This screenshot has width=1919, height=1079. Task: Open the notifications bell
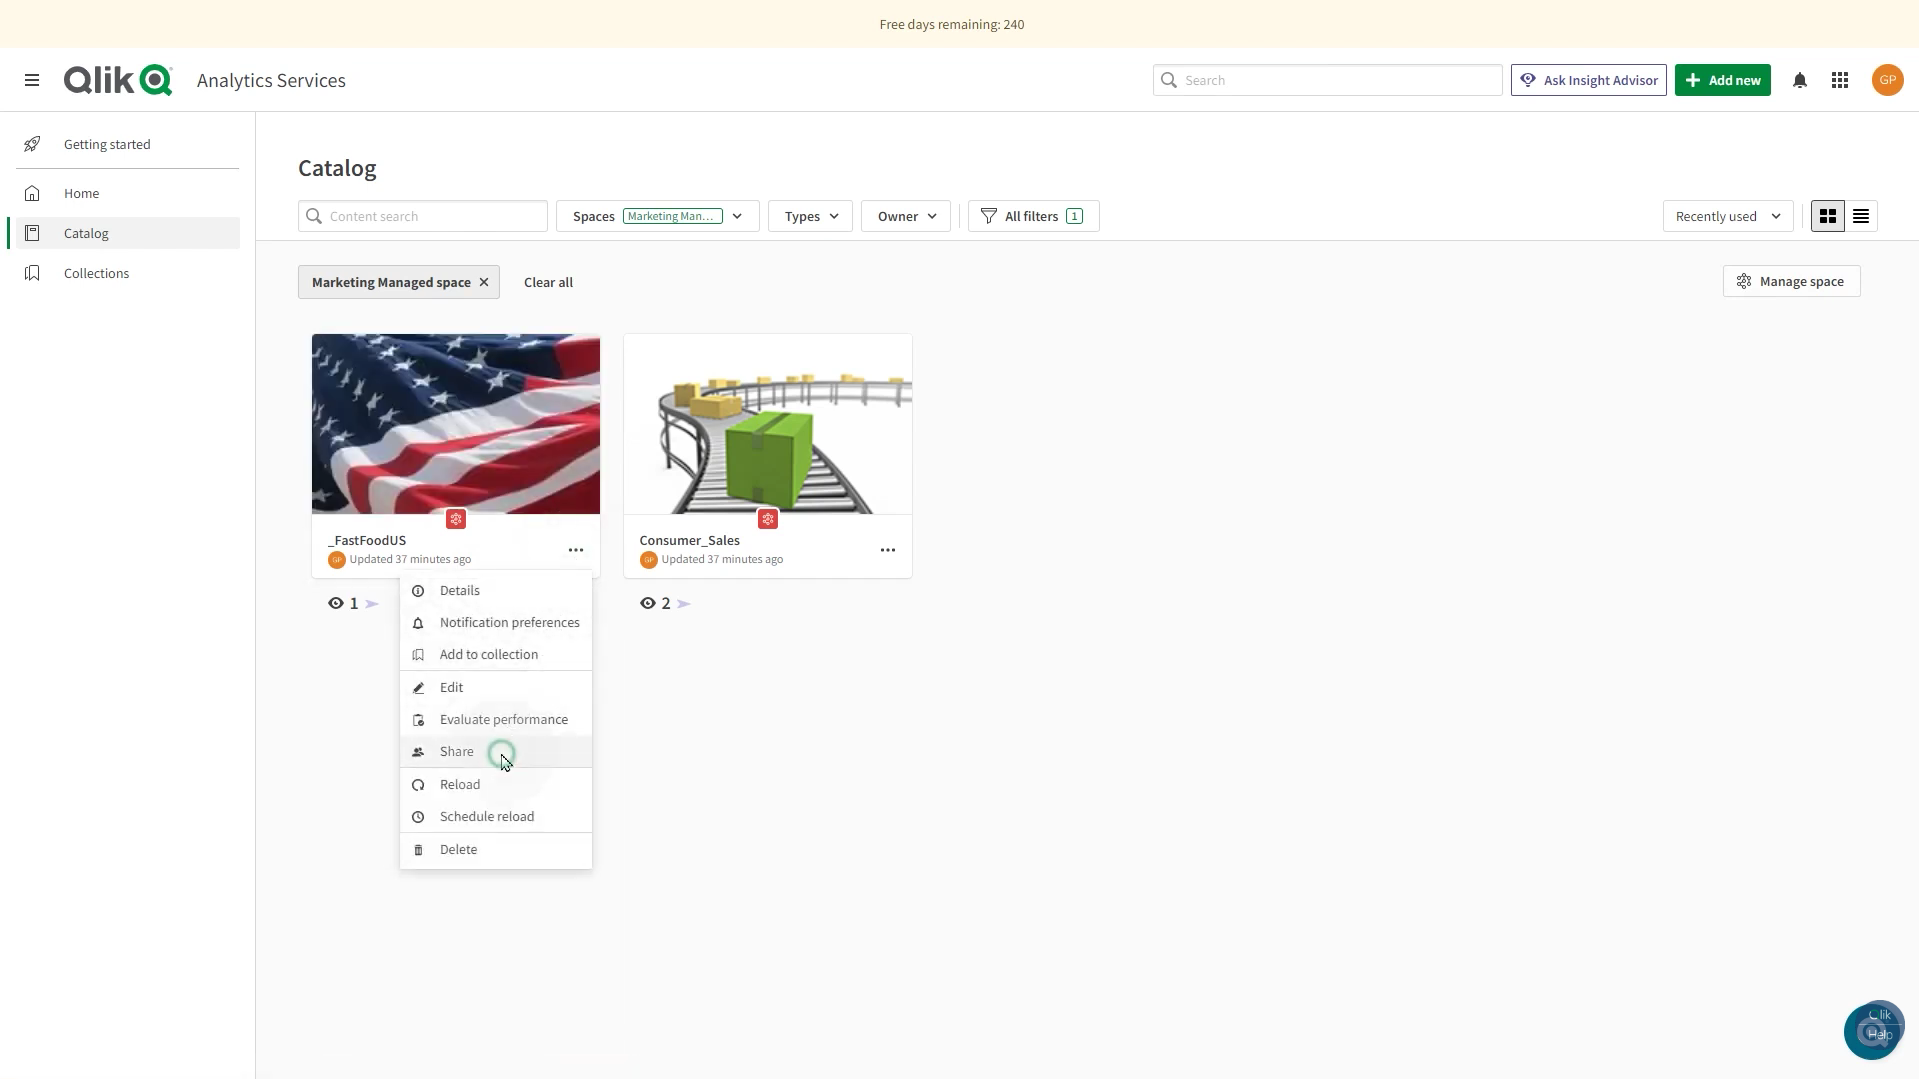point(1800,80)
